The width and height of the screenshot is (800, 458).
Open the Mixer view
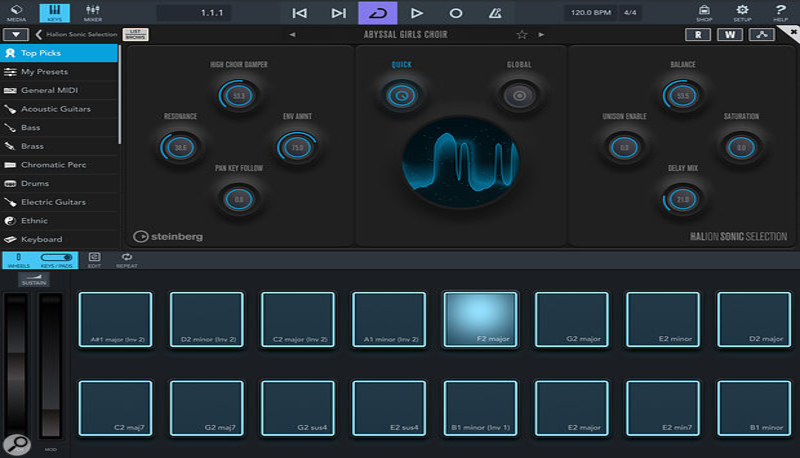93,13
